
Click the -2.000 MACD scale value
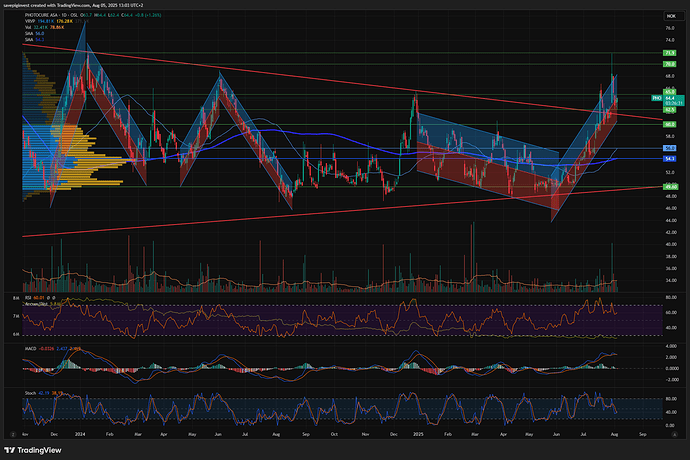click(672, 379)
